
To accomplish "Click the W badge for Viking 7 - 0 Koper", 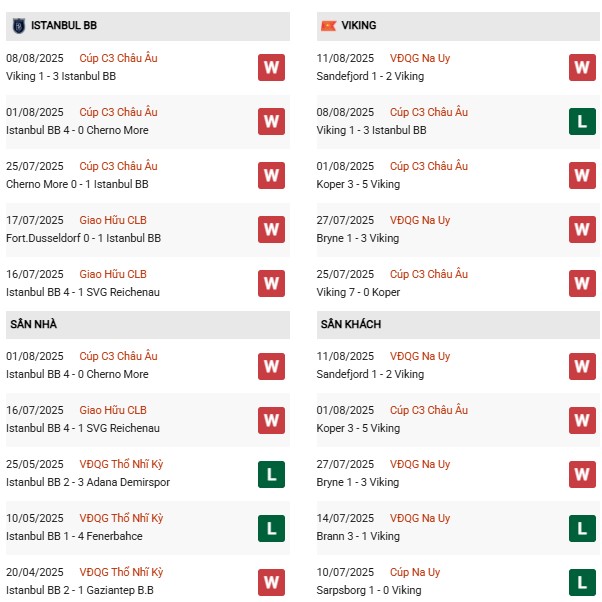I will (582, 283).
